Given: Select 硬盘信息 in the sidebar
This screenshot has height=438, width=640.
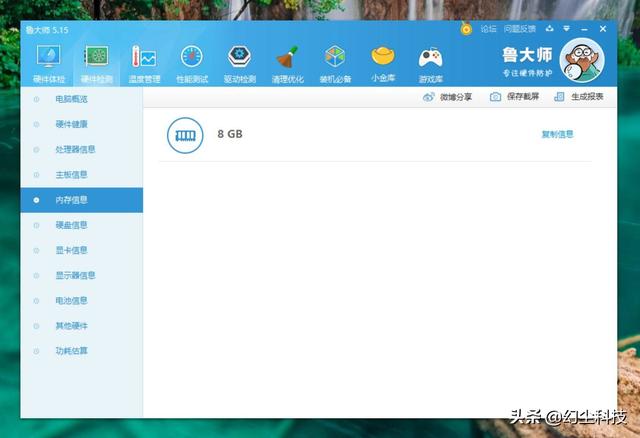Looking at the screenshot, I should [x=82, y=225].
